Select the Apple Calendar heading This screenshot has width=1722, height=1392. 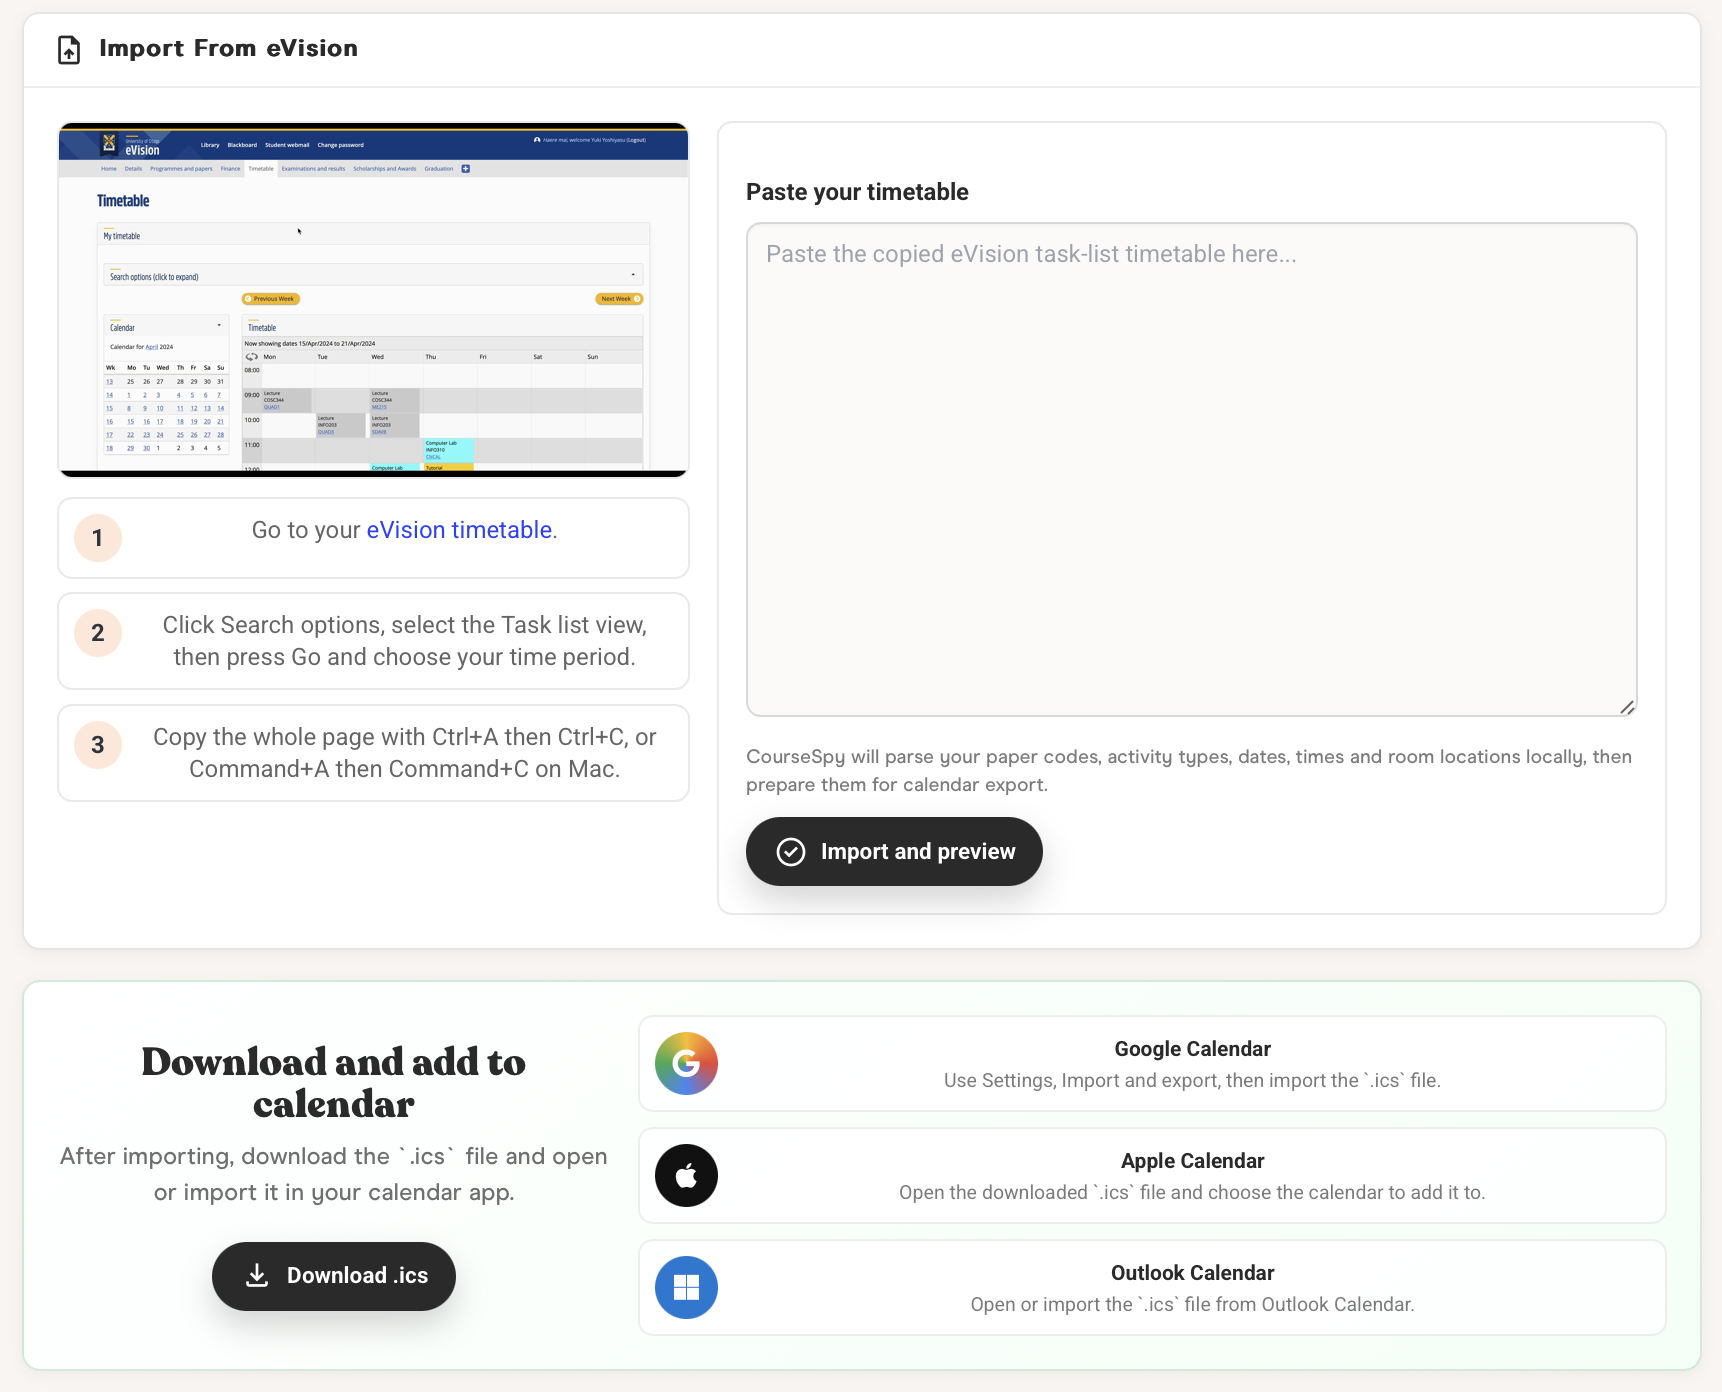pyautogui.click(x=1192, y=1161)
